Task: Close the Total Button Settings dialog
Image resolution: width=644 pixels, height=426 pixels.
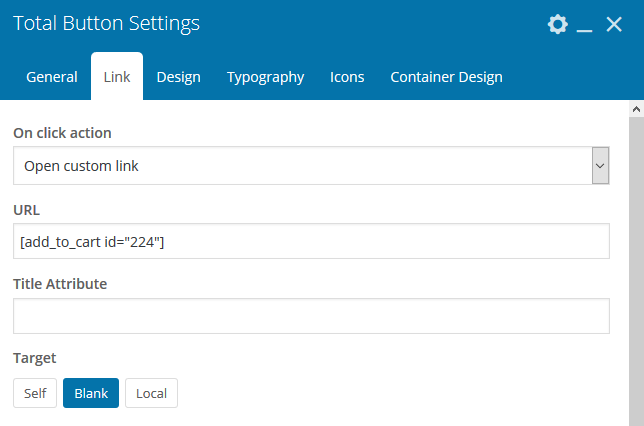Action: coord(614,25)
